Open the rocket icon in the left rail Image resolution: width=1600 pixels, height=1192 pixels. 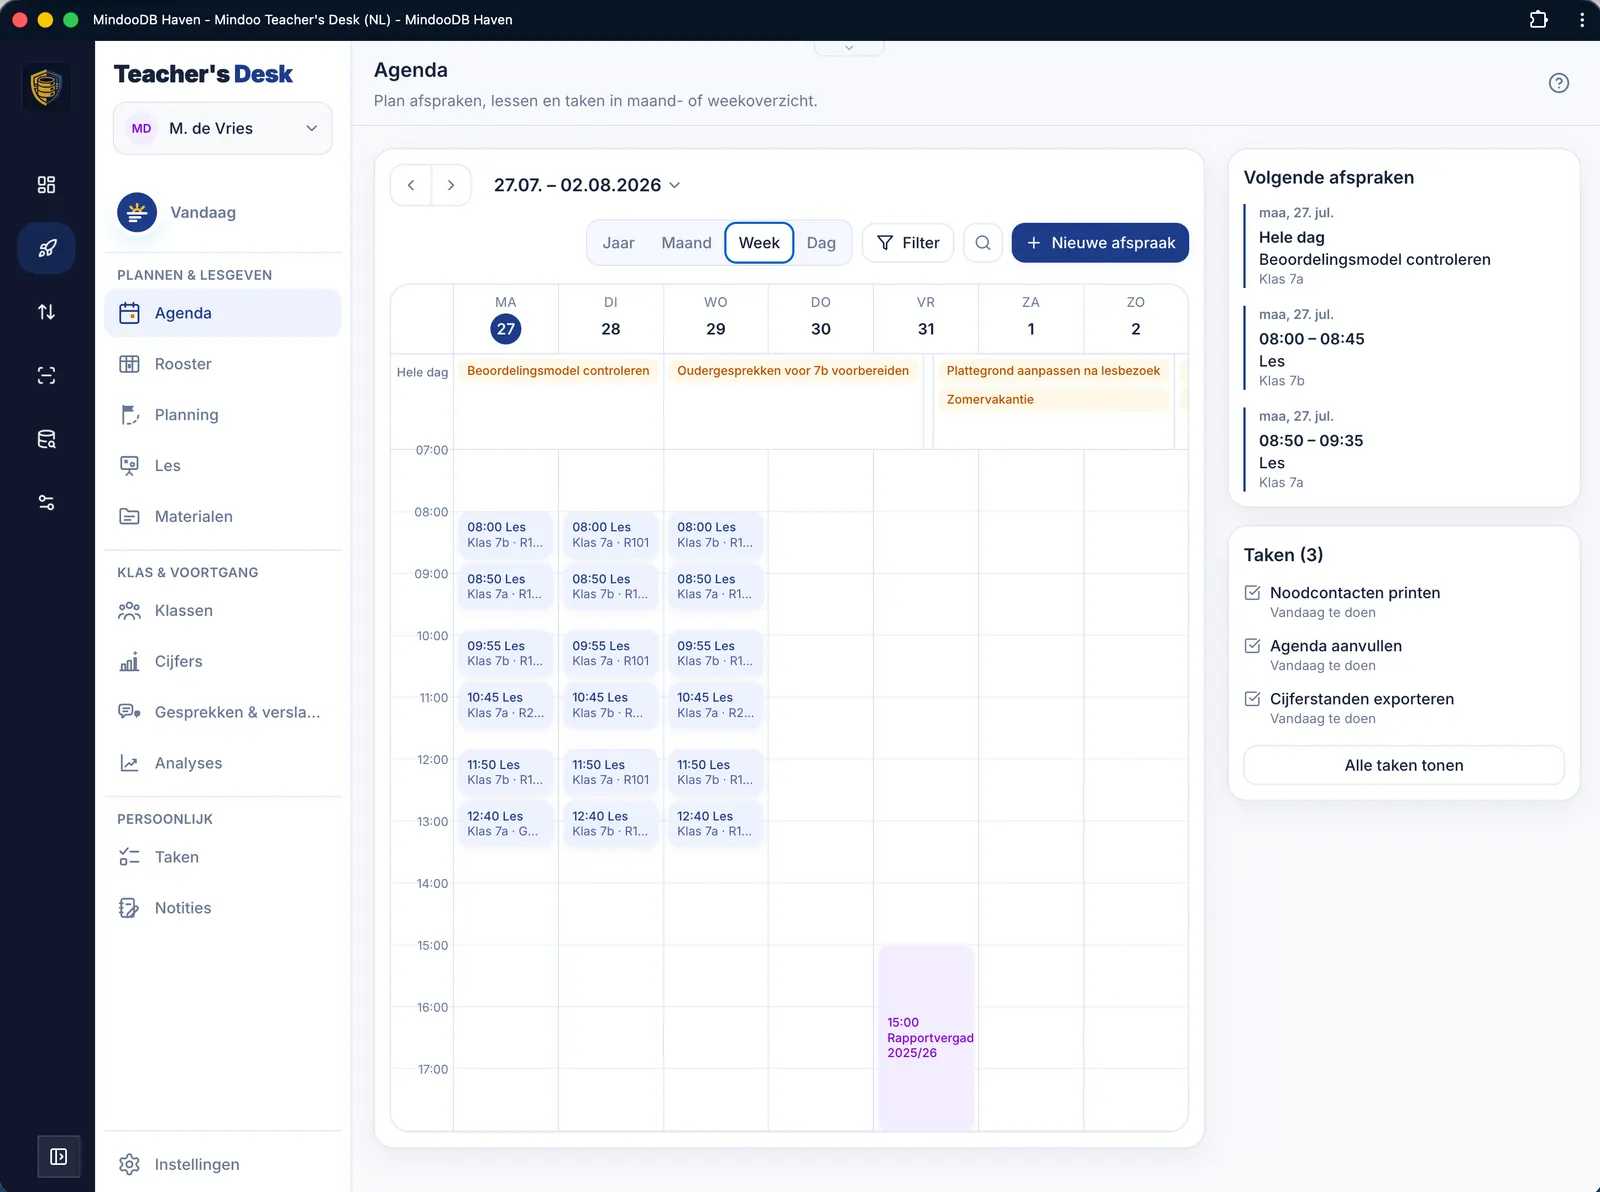(46, 248)
